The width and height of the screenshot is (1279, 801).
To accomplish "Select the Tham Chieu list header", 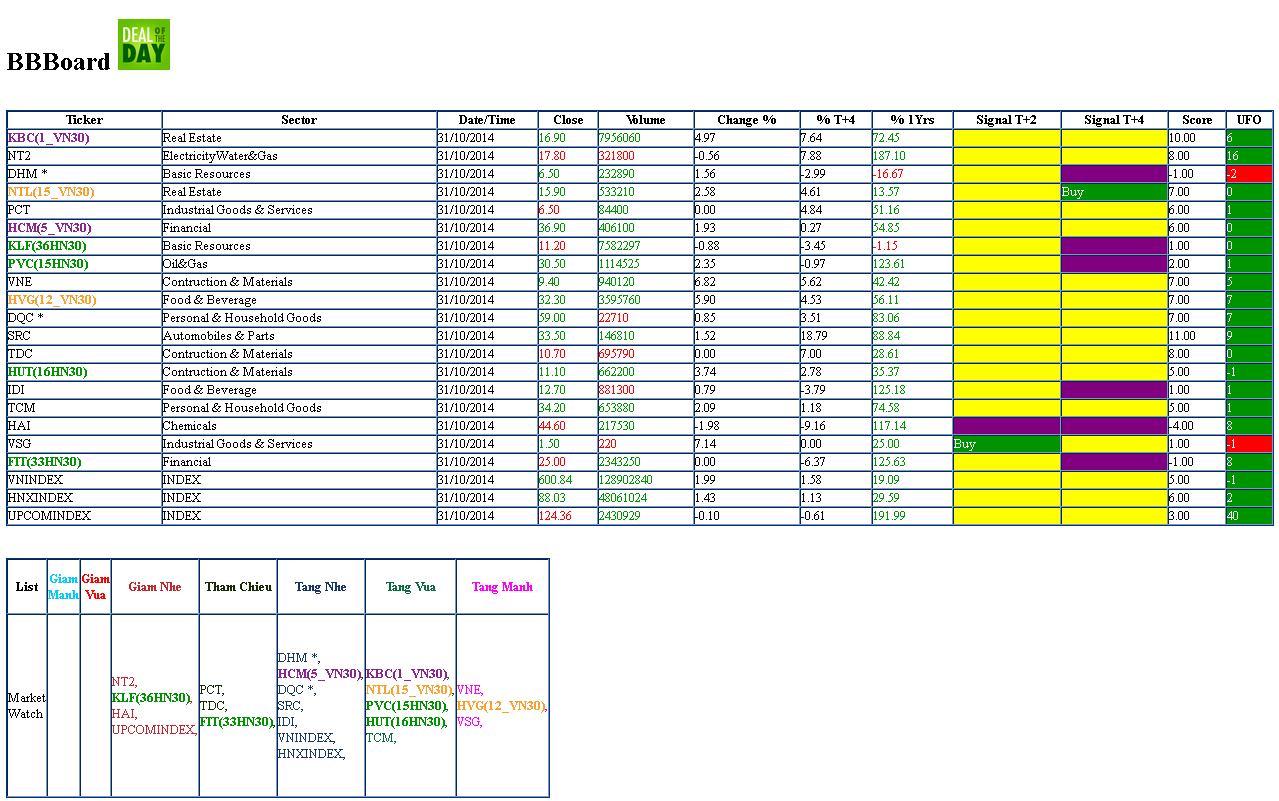I will [x=238, y=587].
